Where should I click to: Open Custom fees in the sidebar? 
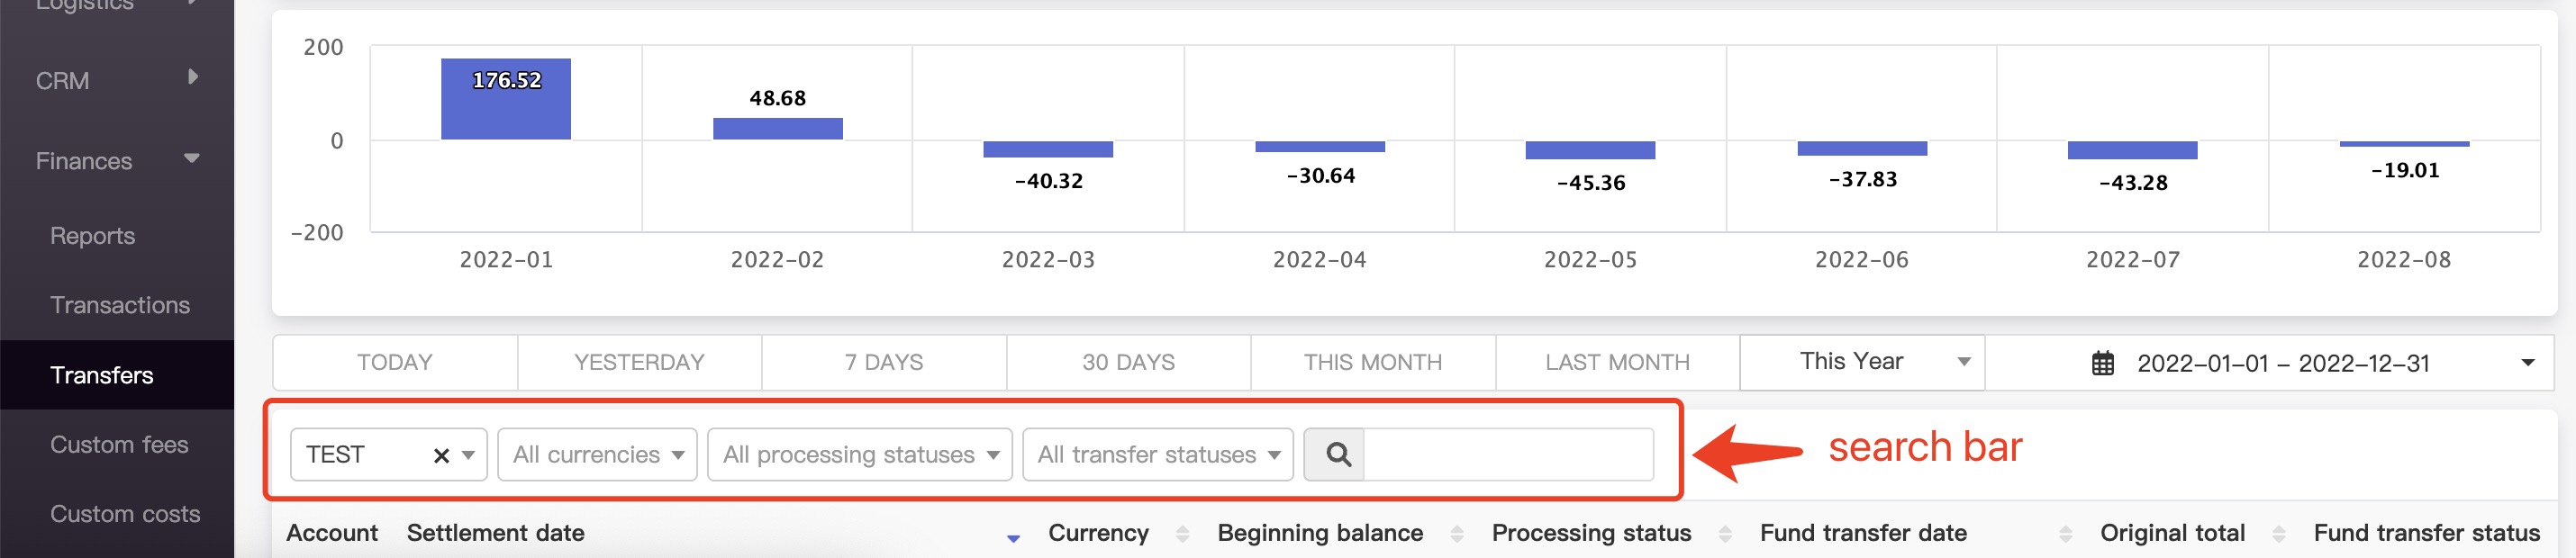coord(119,444)
